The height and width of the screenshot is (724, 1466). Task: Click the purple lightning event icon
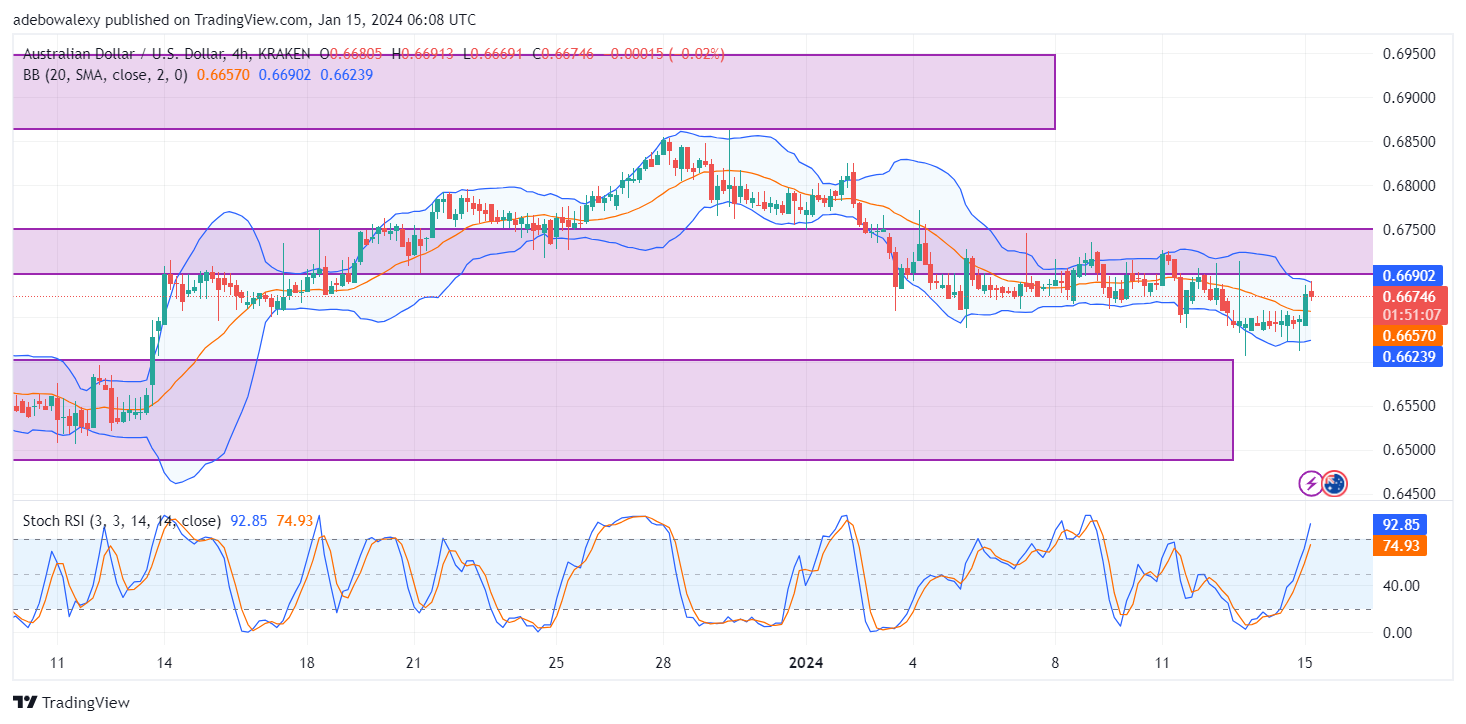point(1311,484)
